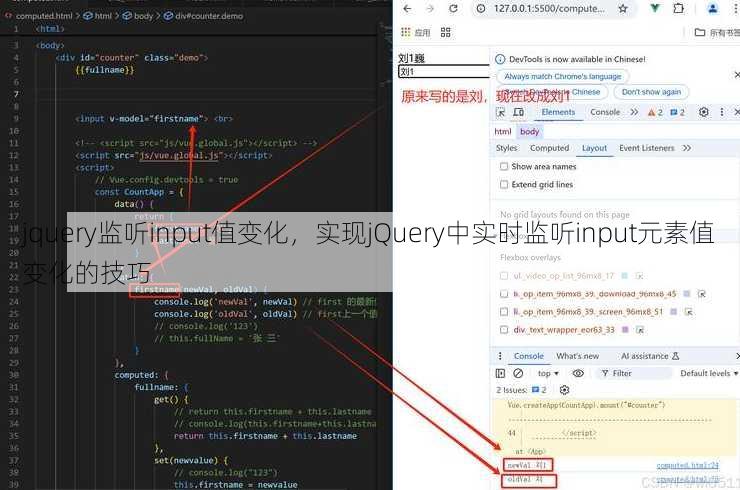Open the Styles tab
The width and height of the screenshot is (740, 490).
(x=506, y=148)
